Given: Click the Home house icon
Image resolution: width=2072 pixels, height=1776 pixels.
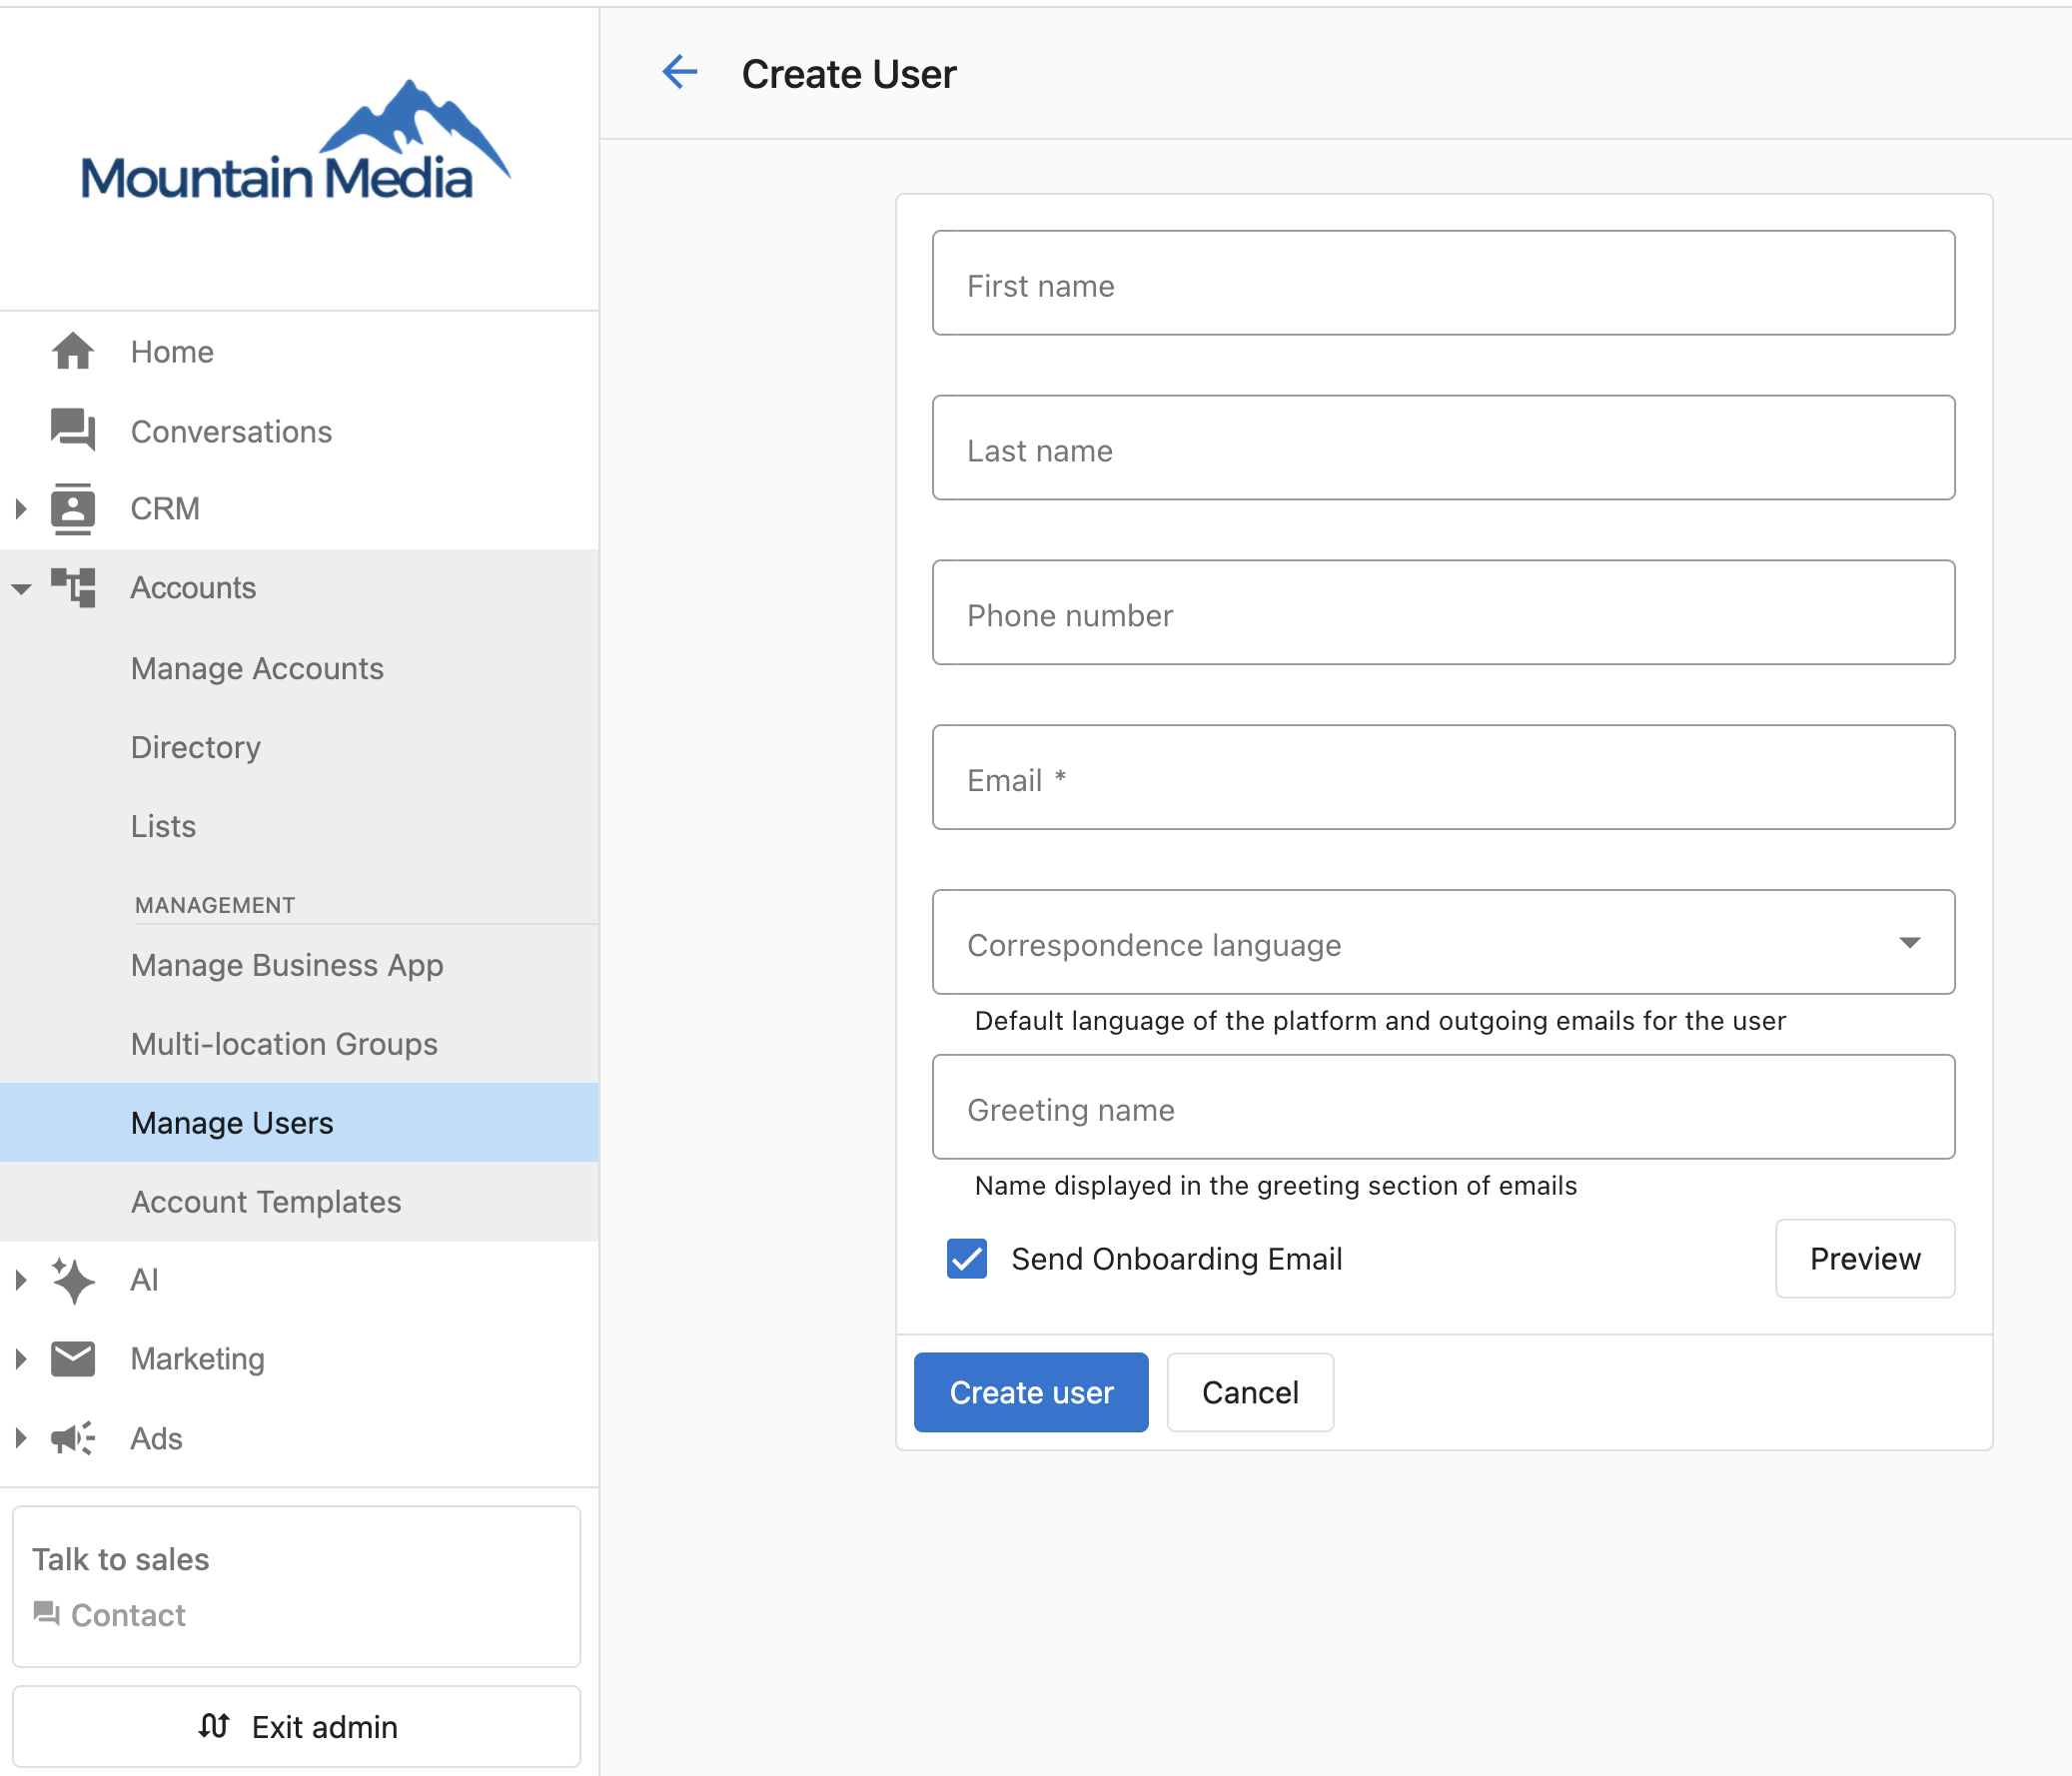Looking at the screenshot, I should [x=73, y=351].
